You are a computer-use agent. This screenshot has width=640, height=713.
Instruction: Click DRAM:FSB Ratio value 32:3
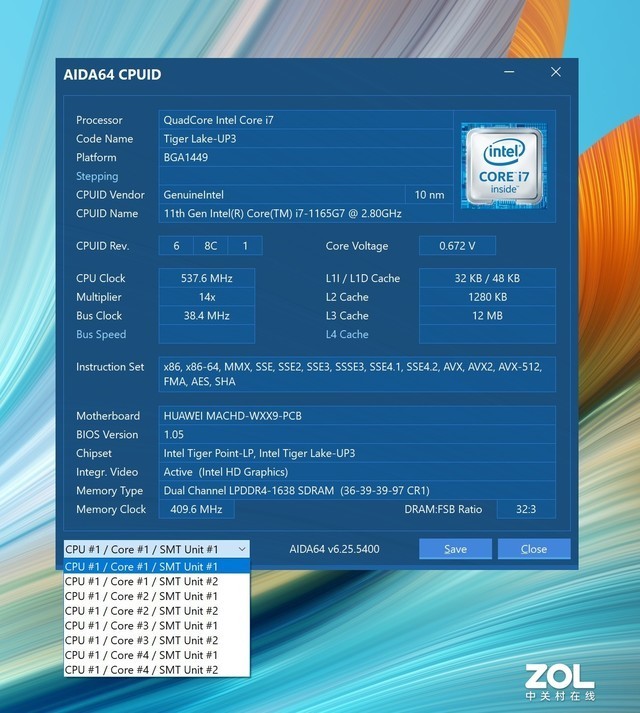526,509
